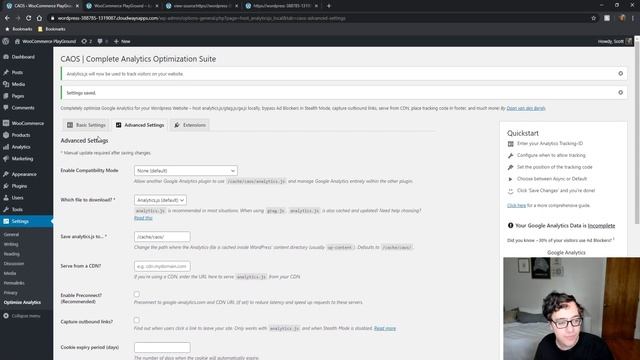Open Media settings submenu item
Image resolution: width=640 pixels, height=360 pixels.
coord(10,273)
